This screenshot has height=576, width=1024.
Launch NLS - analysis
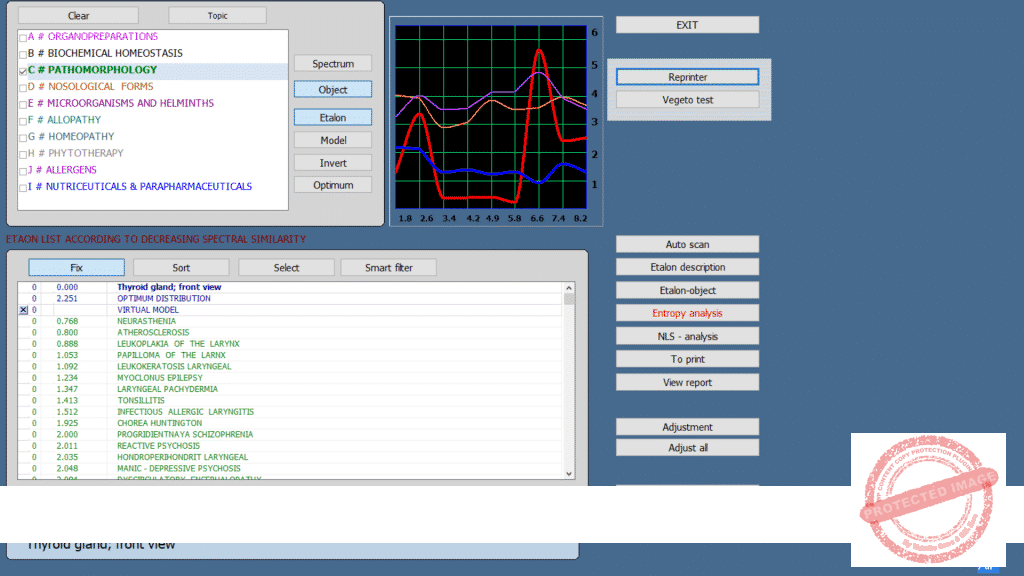tap(687, 336)
